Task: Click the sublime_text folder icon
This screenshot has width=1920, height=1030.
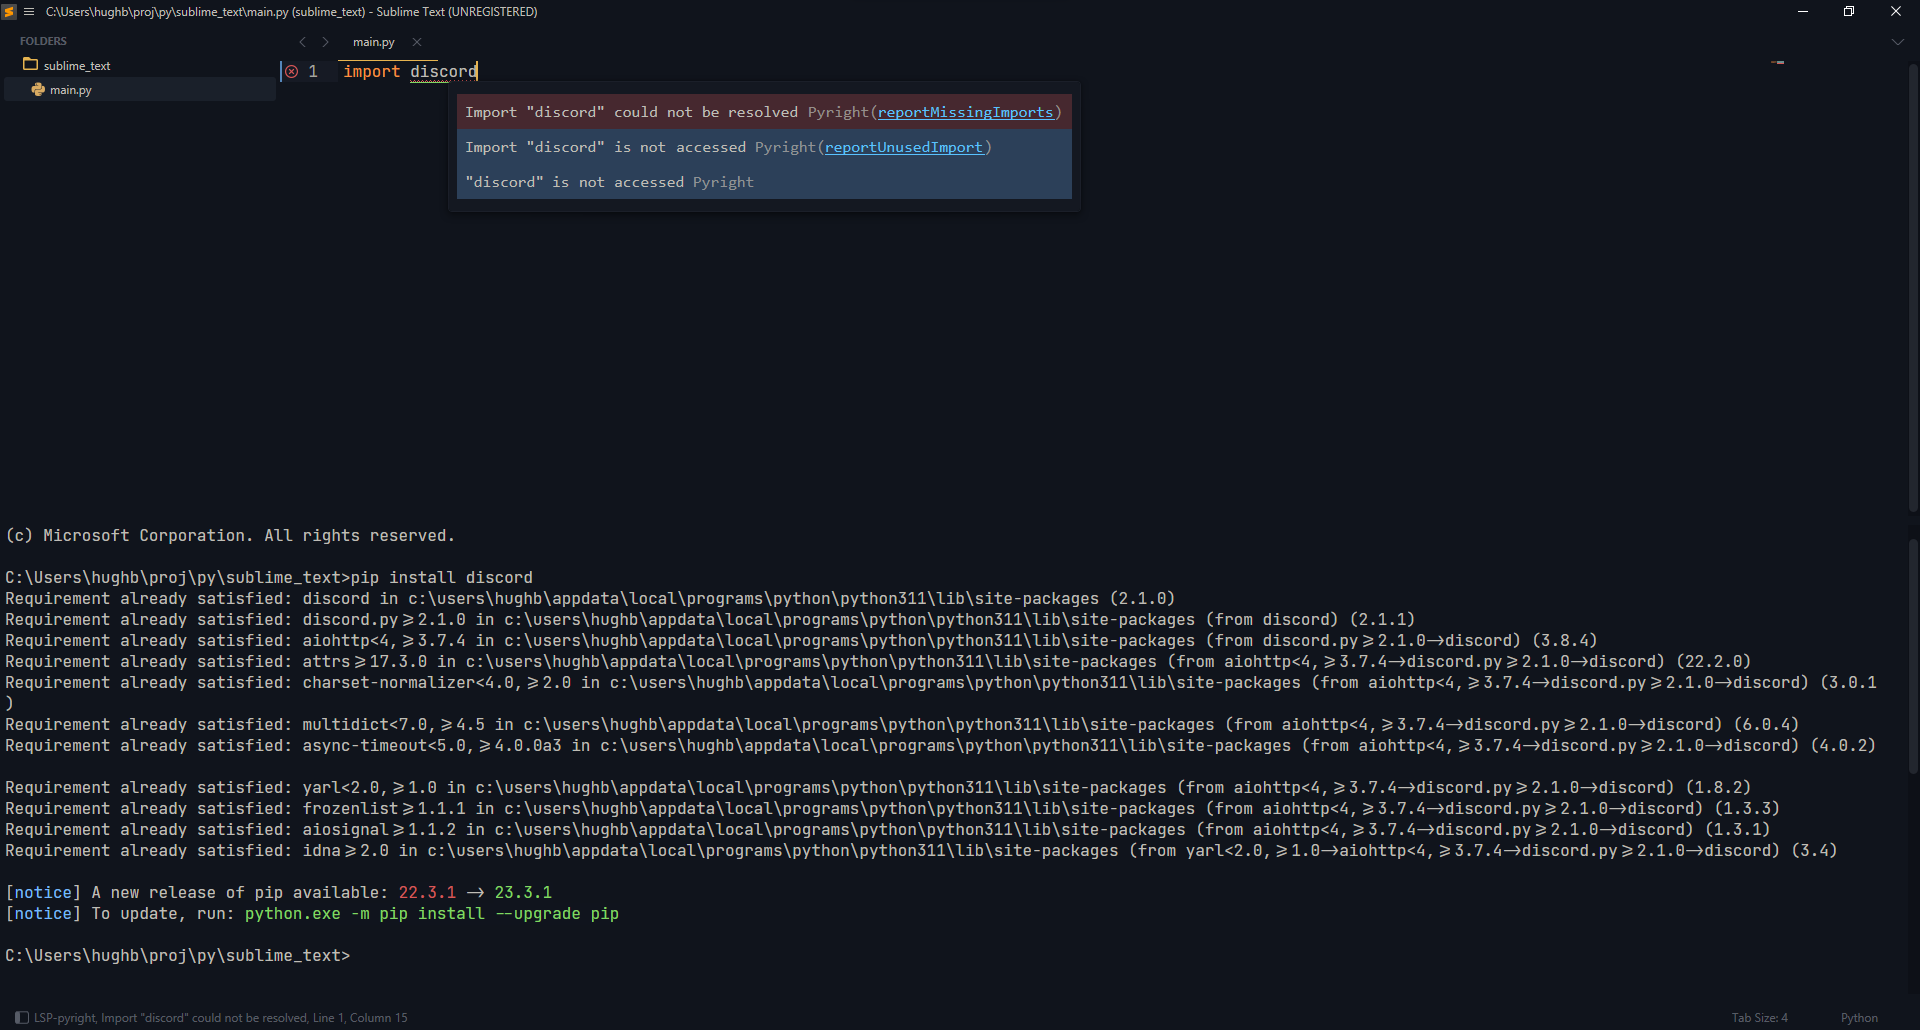Action: [x=30, y=65]
